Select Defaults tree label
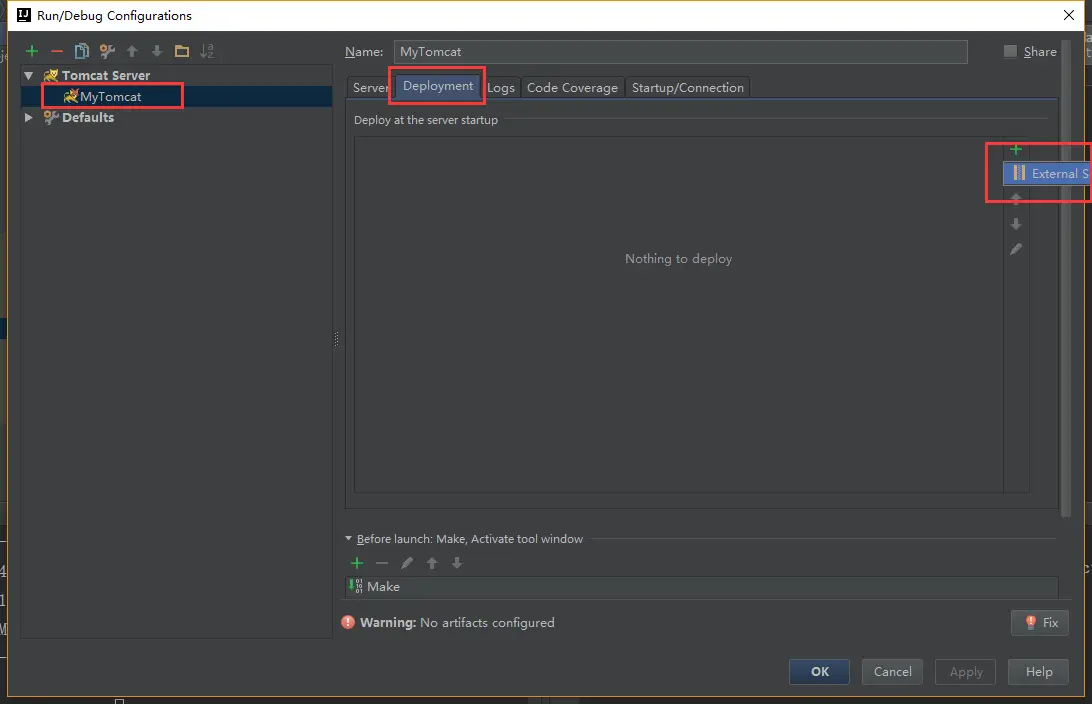The width and height of the screenshot is (1092, 704). click(88, 118)
